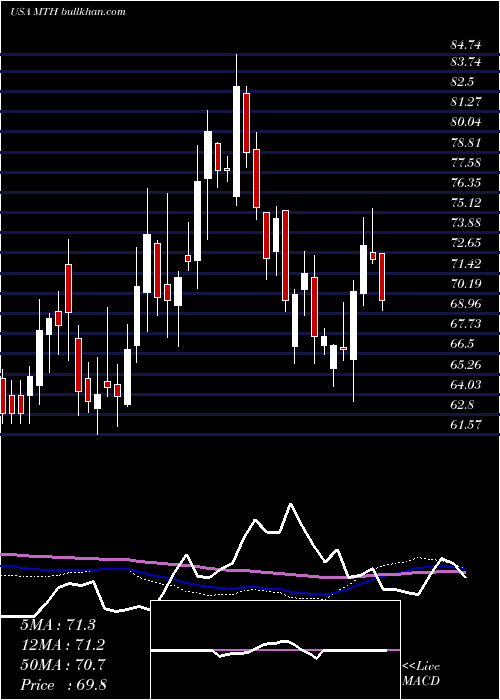Click the 84.74 price axis label
This screenshot has width=500, height=700.
coord(466,45)
